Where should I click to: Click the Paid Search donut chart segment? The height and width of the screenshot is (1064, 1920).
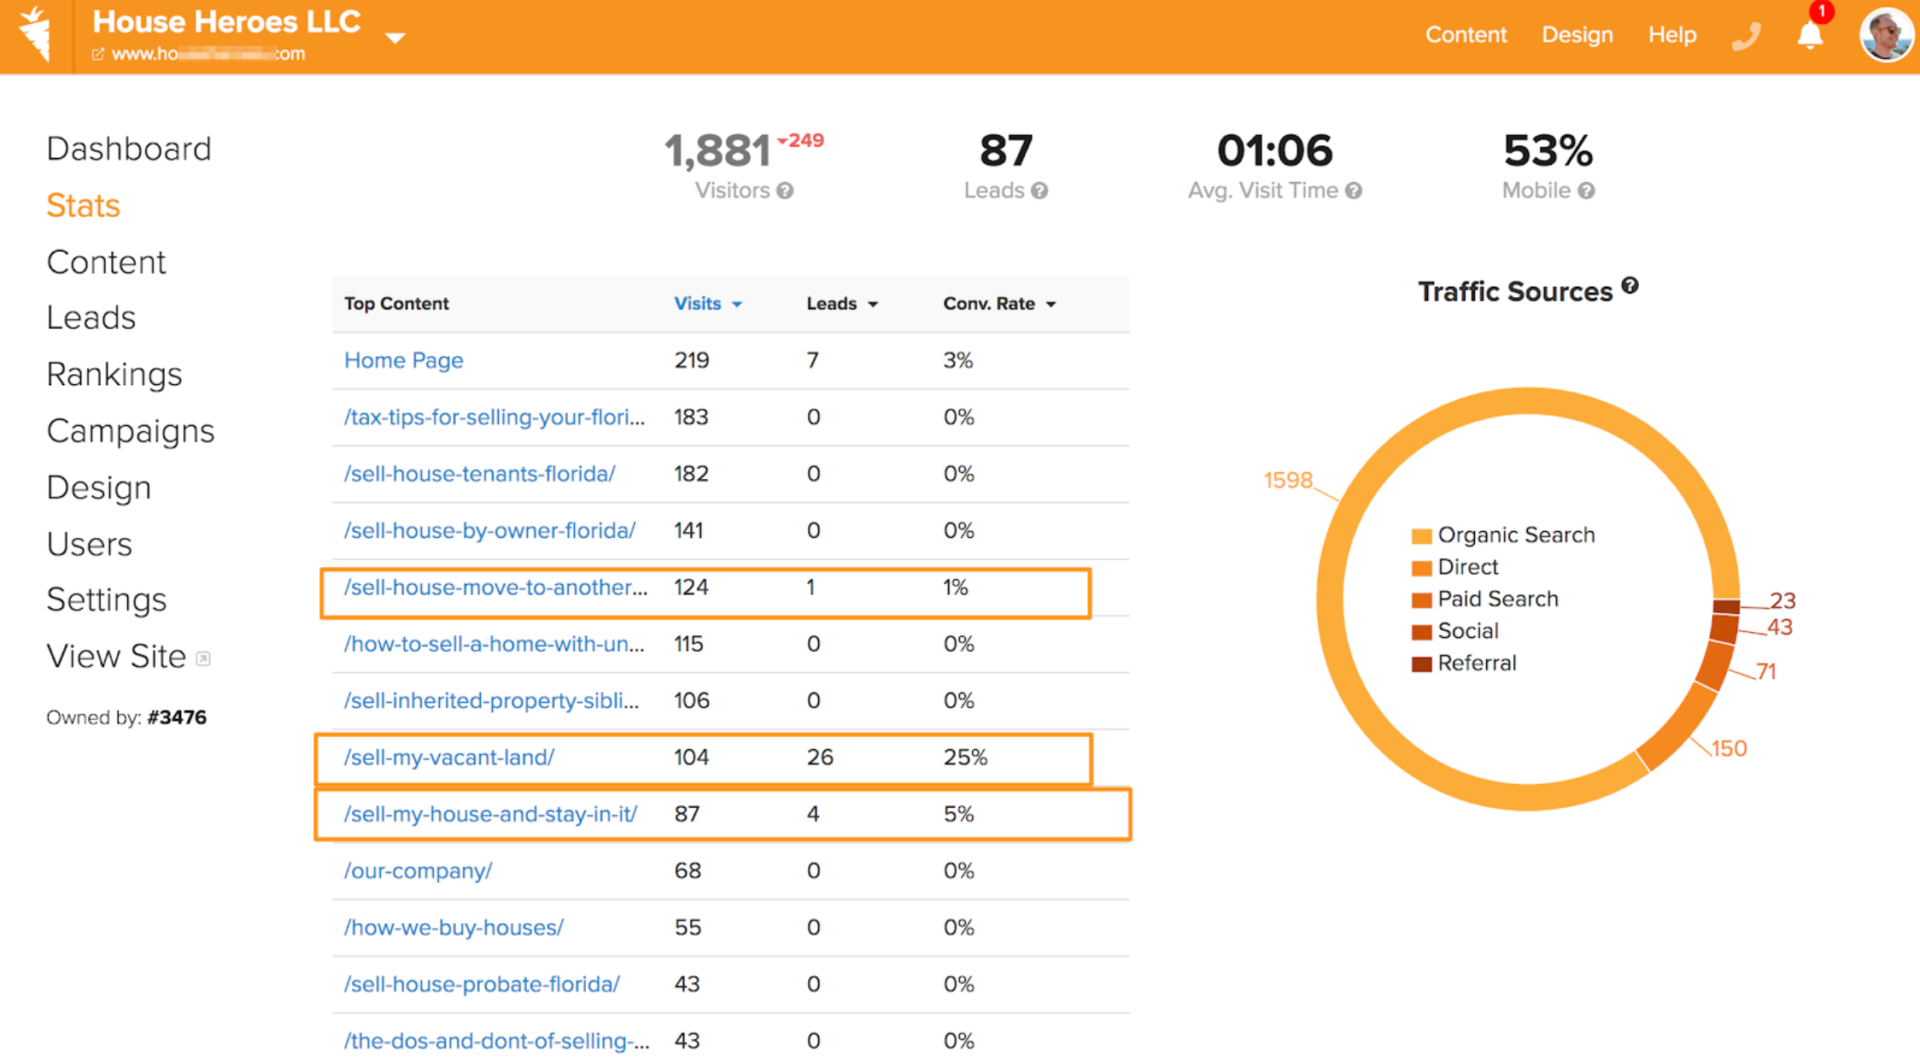[1714, 667]
